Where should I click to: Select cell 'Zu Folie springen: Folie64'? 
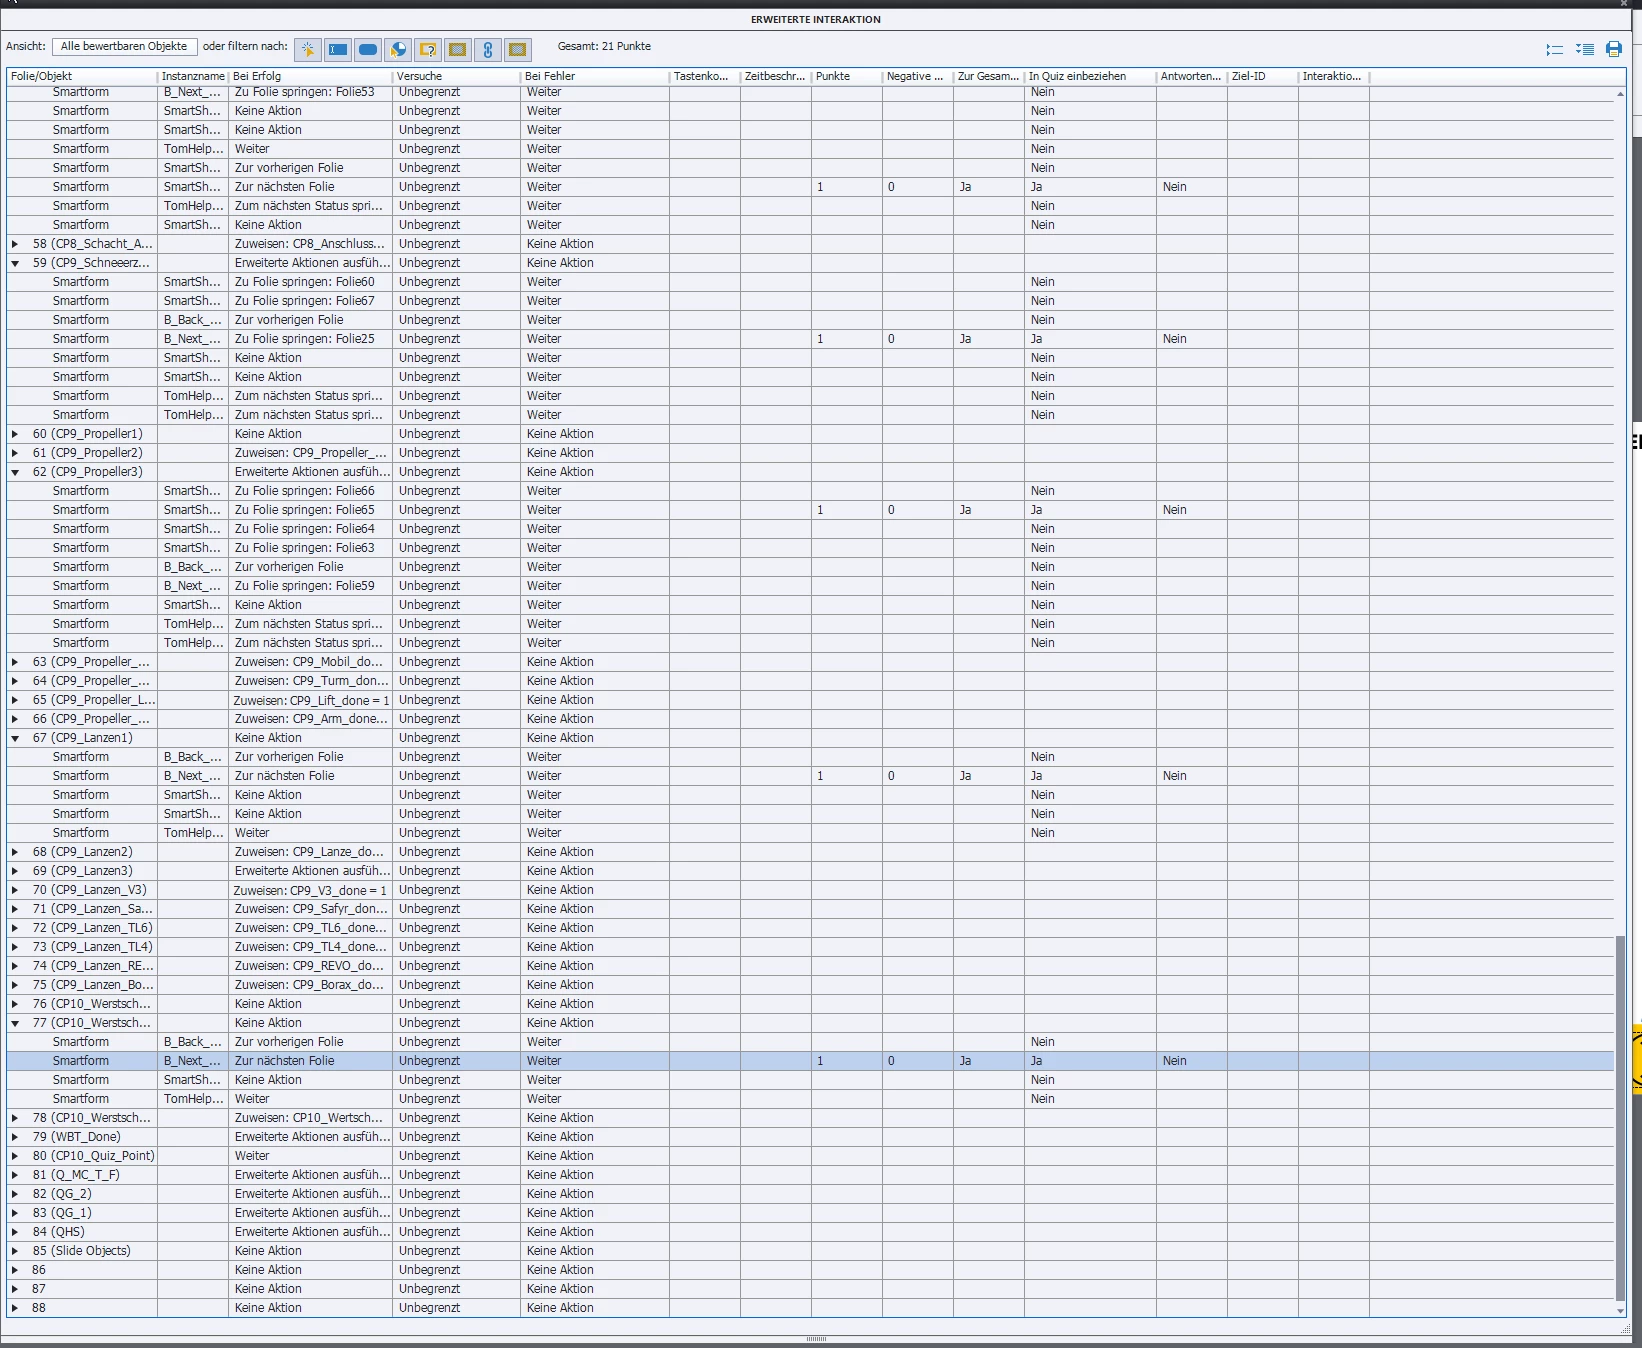[310, 529]
